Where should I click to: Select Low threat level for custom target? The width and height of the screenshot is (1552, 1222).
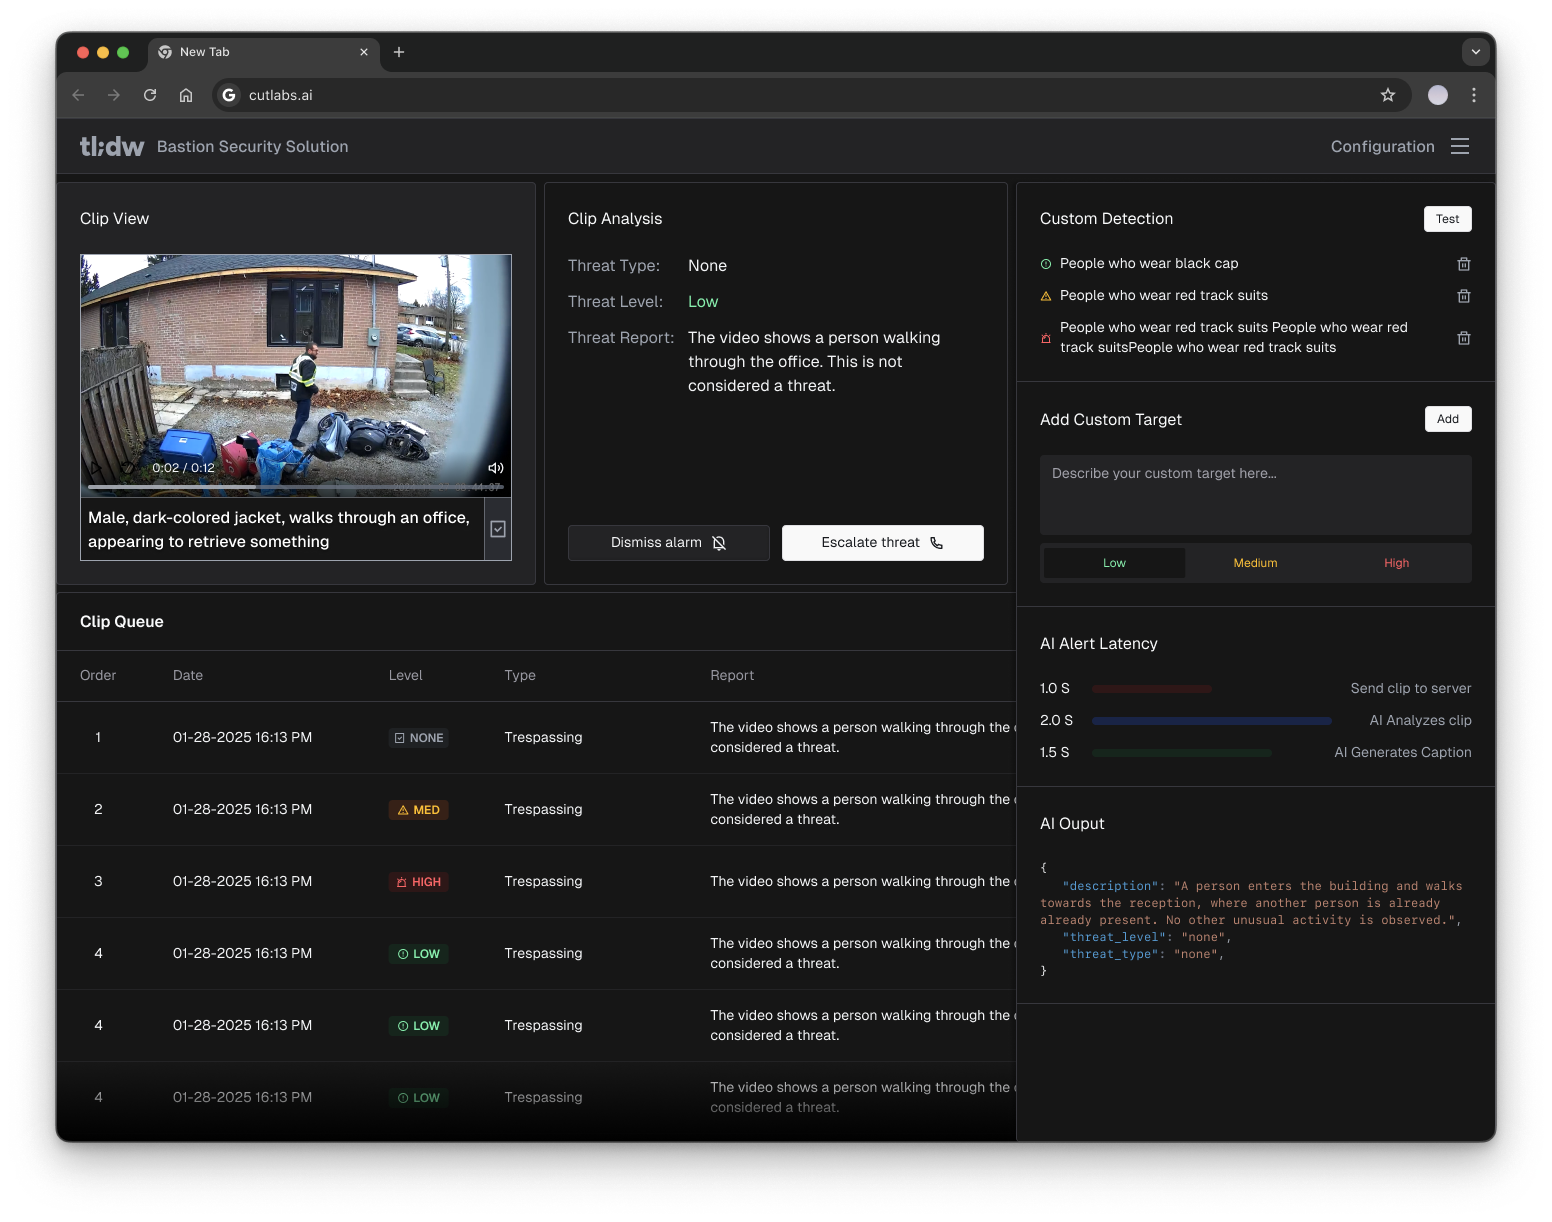[x=1114, y=563]
